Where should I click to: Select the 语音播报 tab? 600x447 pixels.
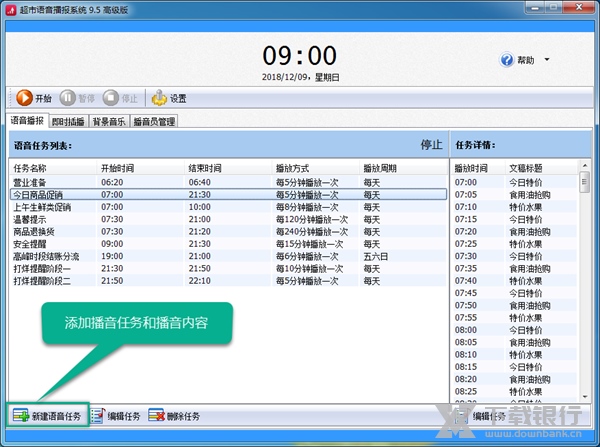pos(29,121)
